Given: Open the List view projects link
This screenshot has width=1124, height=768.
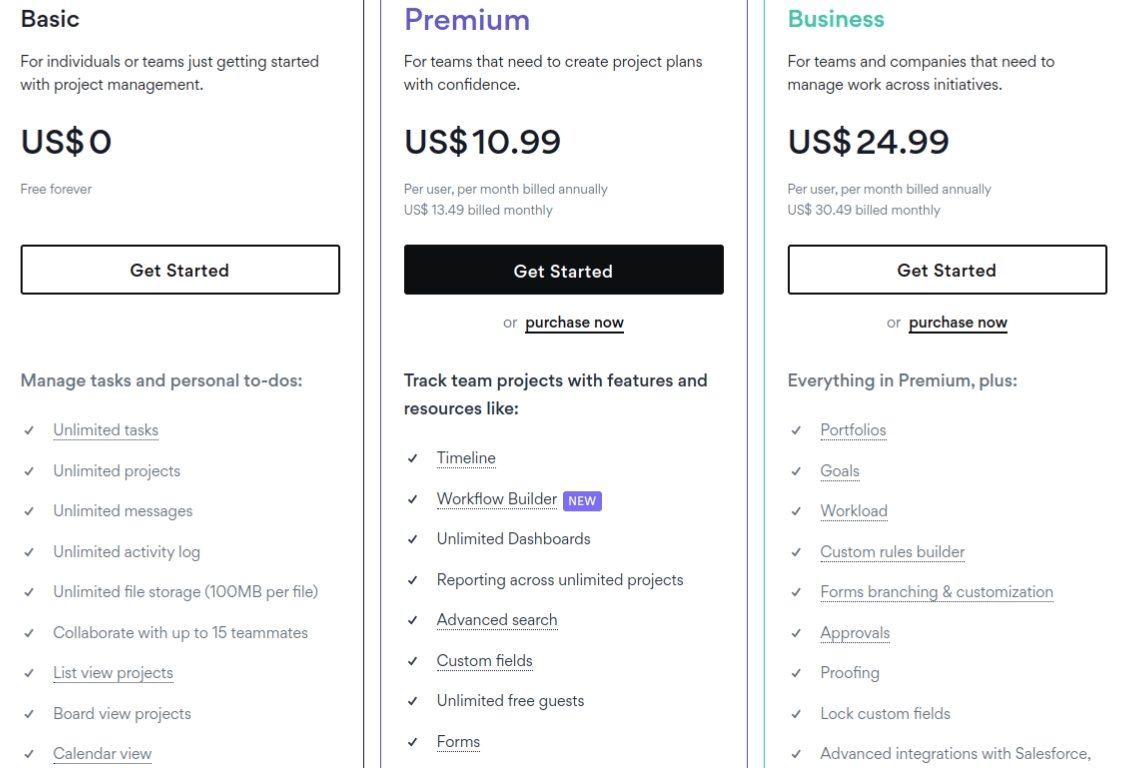Looking at the screenshot, I should [x=113, y=673].
